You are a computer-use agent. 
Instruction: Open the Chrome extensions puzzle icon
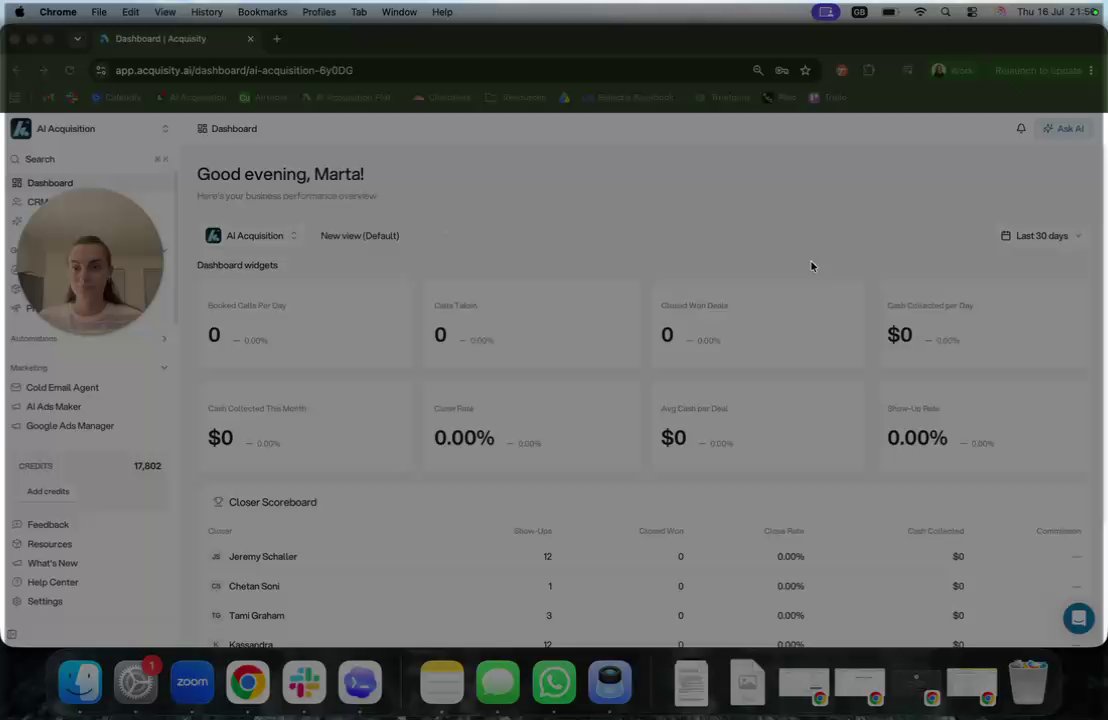(x=868, y=71)
